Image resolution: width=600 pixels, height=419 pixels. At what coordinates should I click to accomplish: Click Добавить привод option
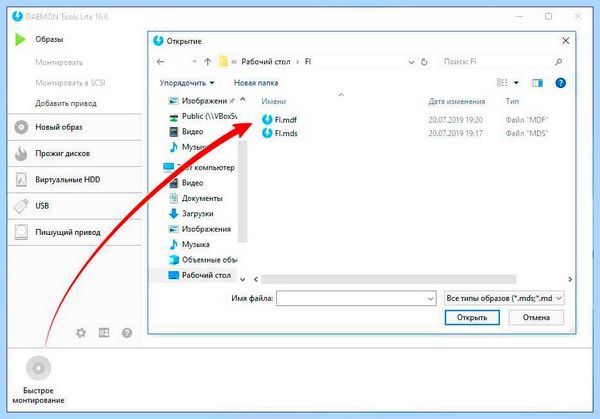tap(66, 103)
